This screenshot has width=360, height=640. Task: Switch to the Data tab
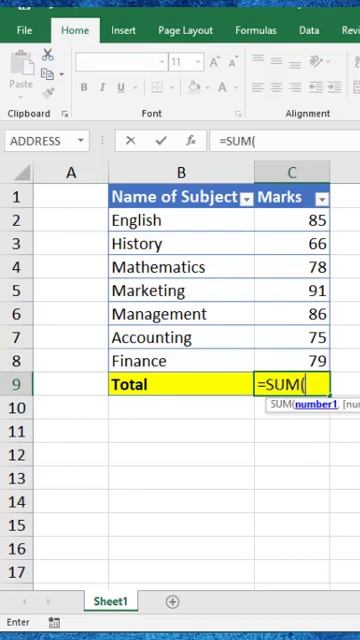point(309,31)
